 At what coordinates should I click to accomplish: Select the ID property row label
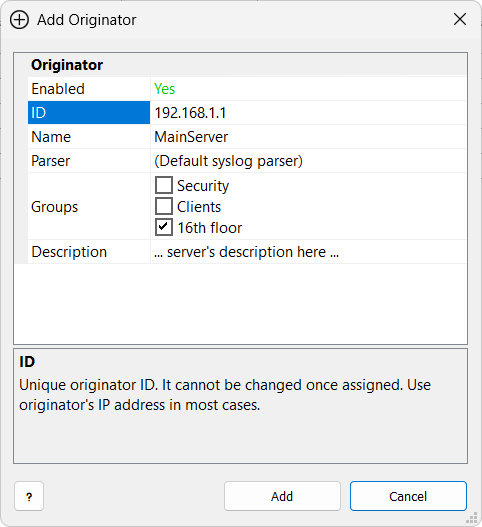coord(89,113)
